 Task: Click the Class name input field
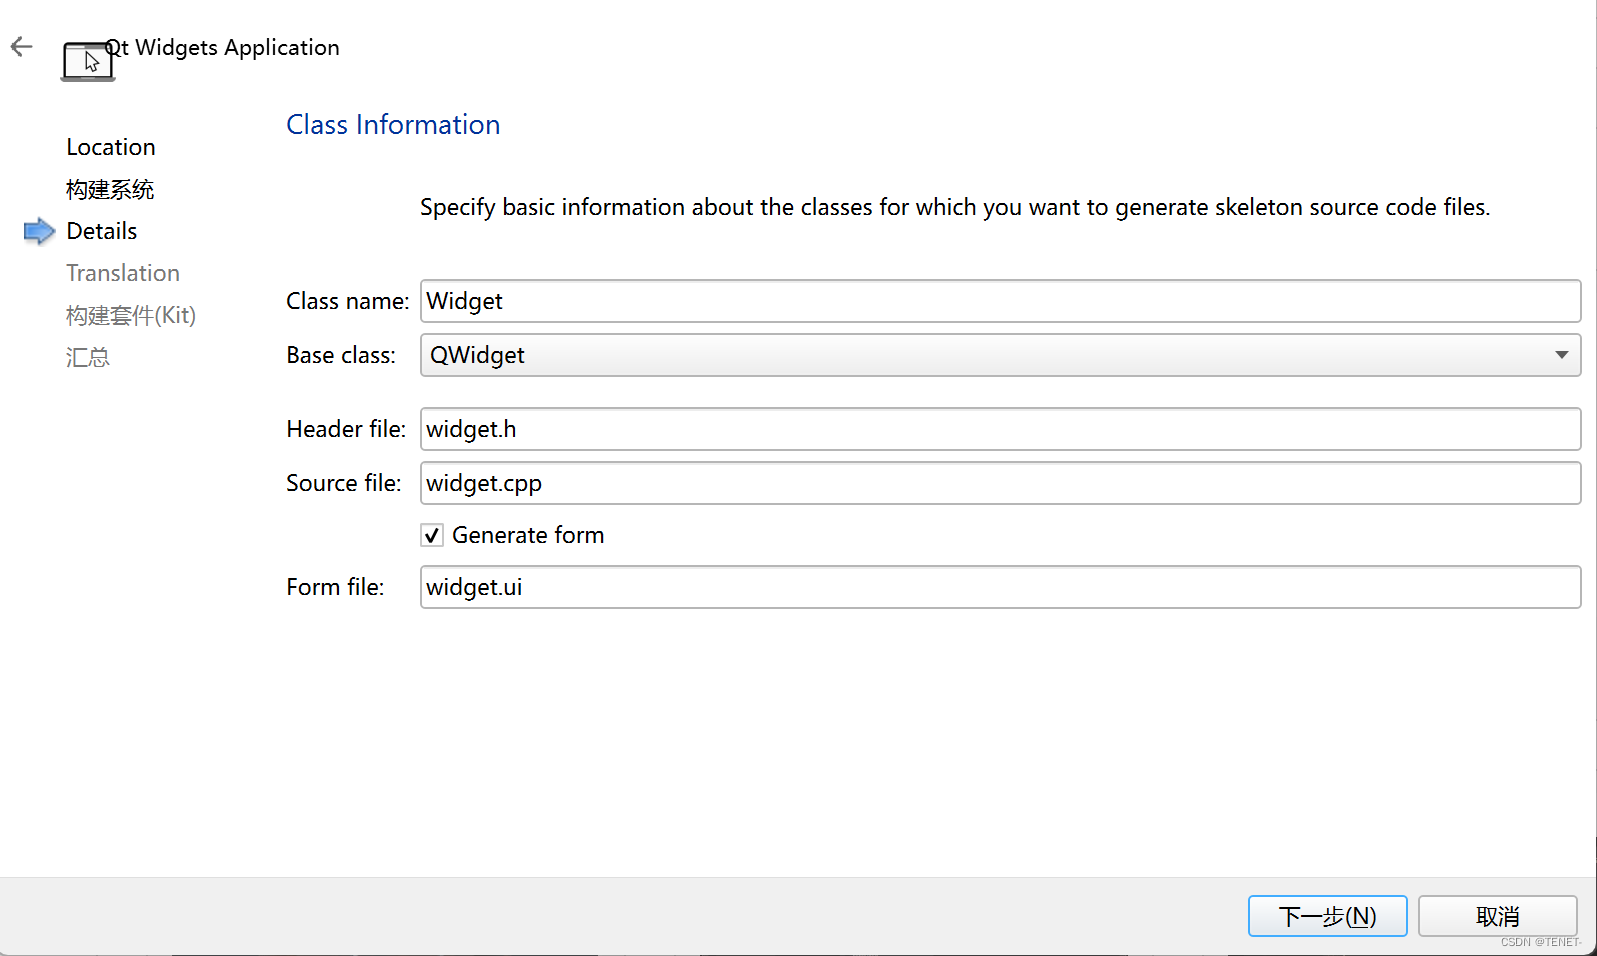click(1000, 301)
